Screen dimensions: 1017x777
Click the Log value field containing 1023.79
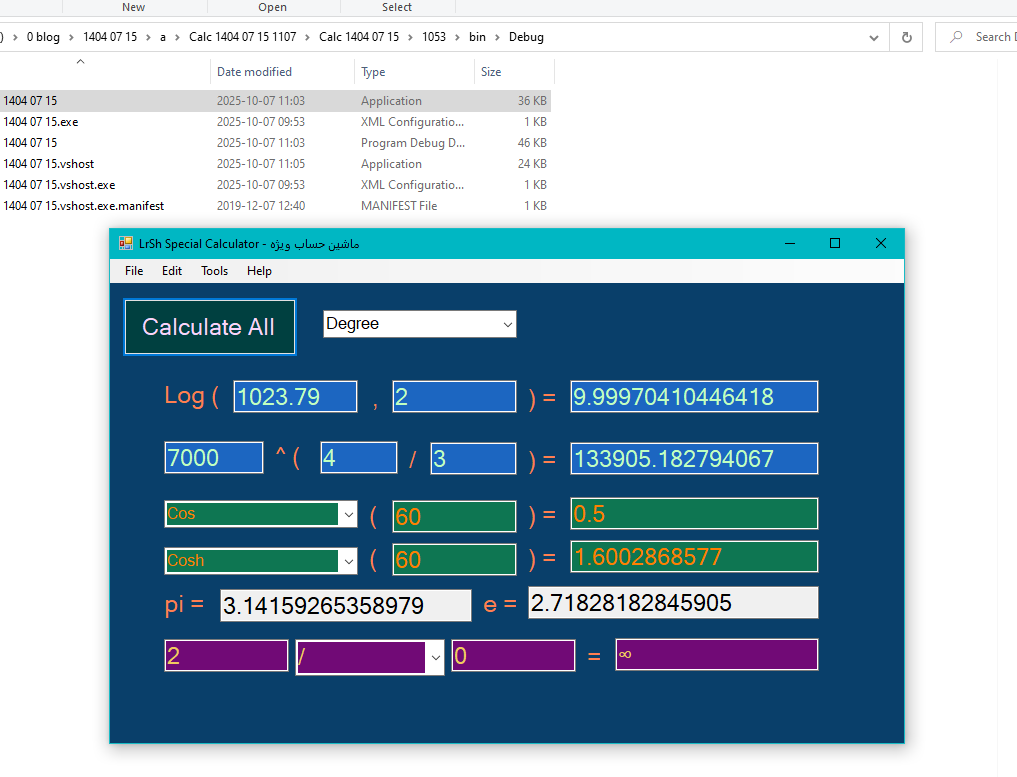(295, 397)
